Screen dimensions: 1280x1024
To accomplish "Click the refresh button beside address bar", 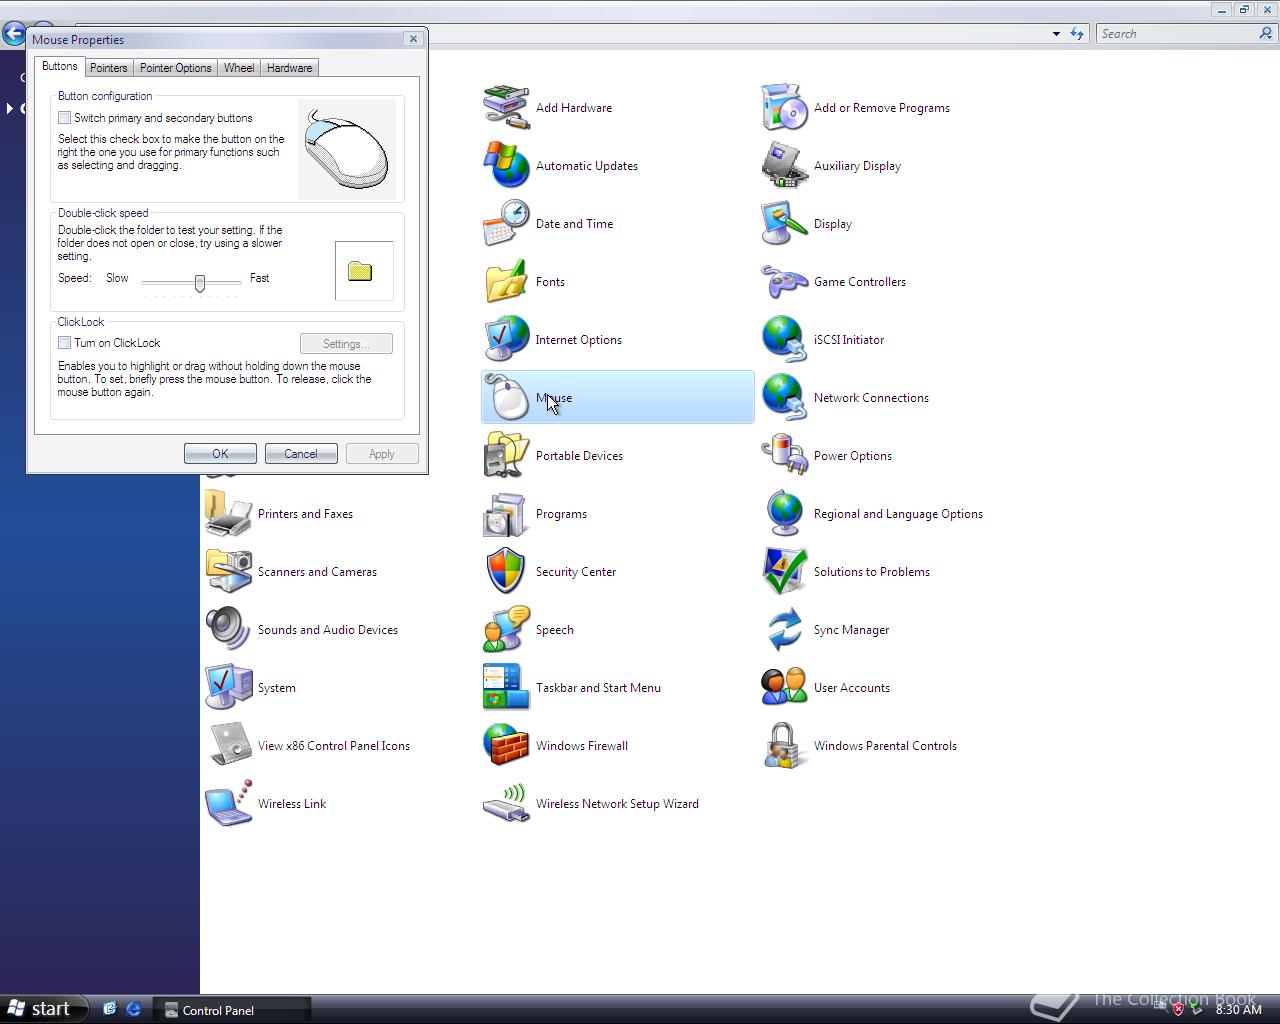I will 1077,34.
